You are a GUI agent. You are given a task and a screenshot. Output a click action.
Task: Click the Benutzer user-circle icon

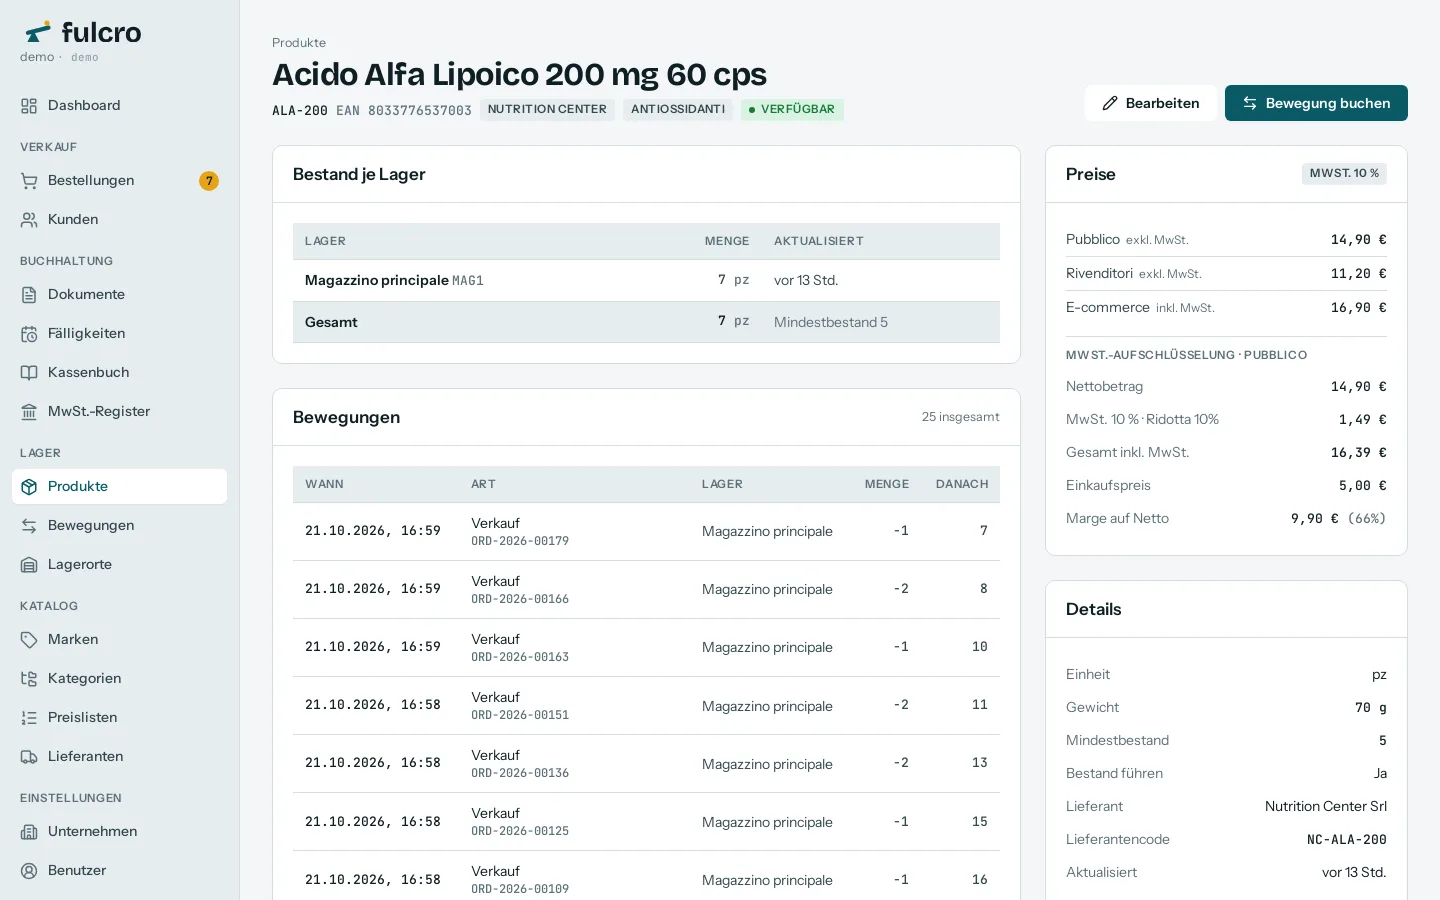click(29, 871)
